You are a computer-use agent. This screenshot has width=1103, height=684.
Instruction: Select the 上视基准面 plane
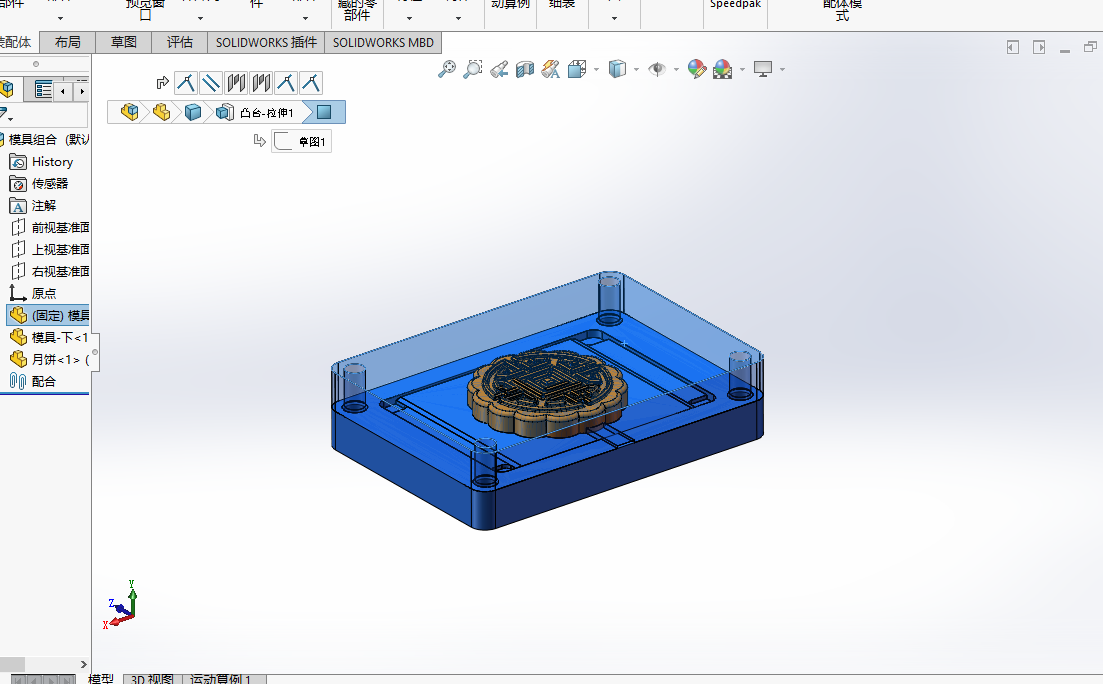tap(50, 249)
